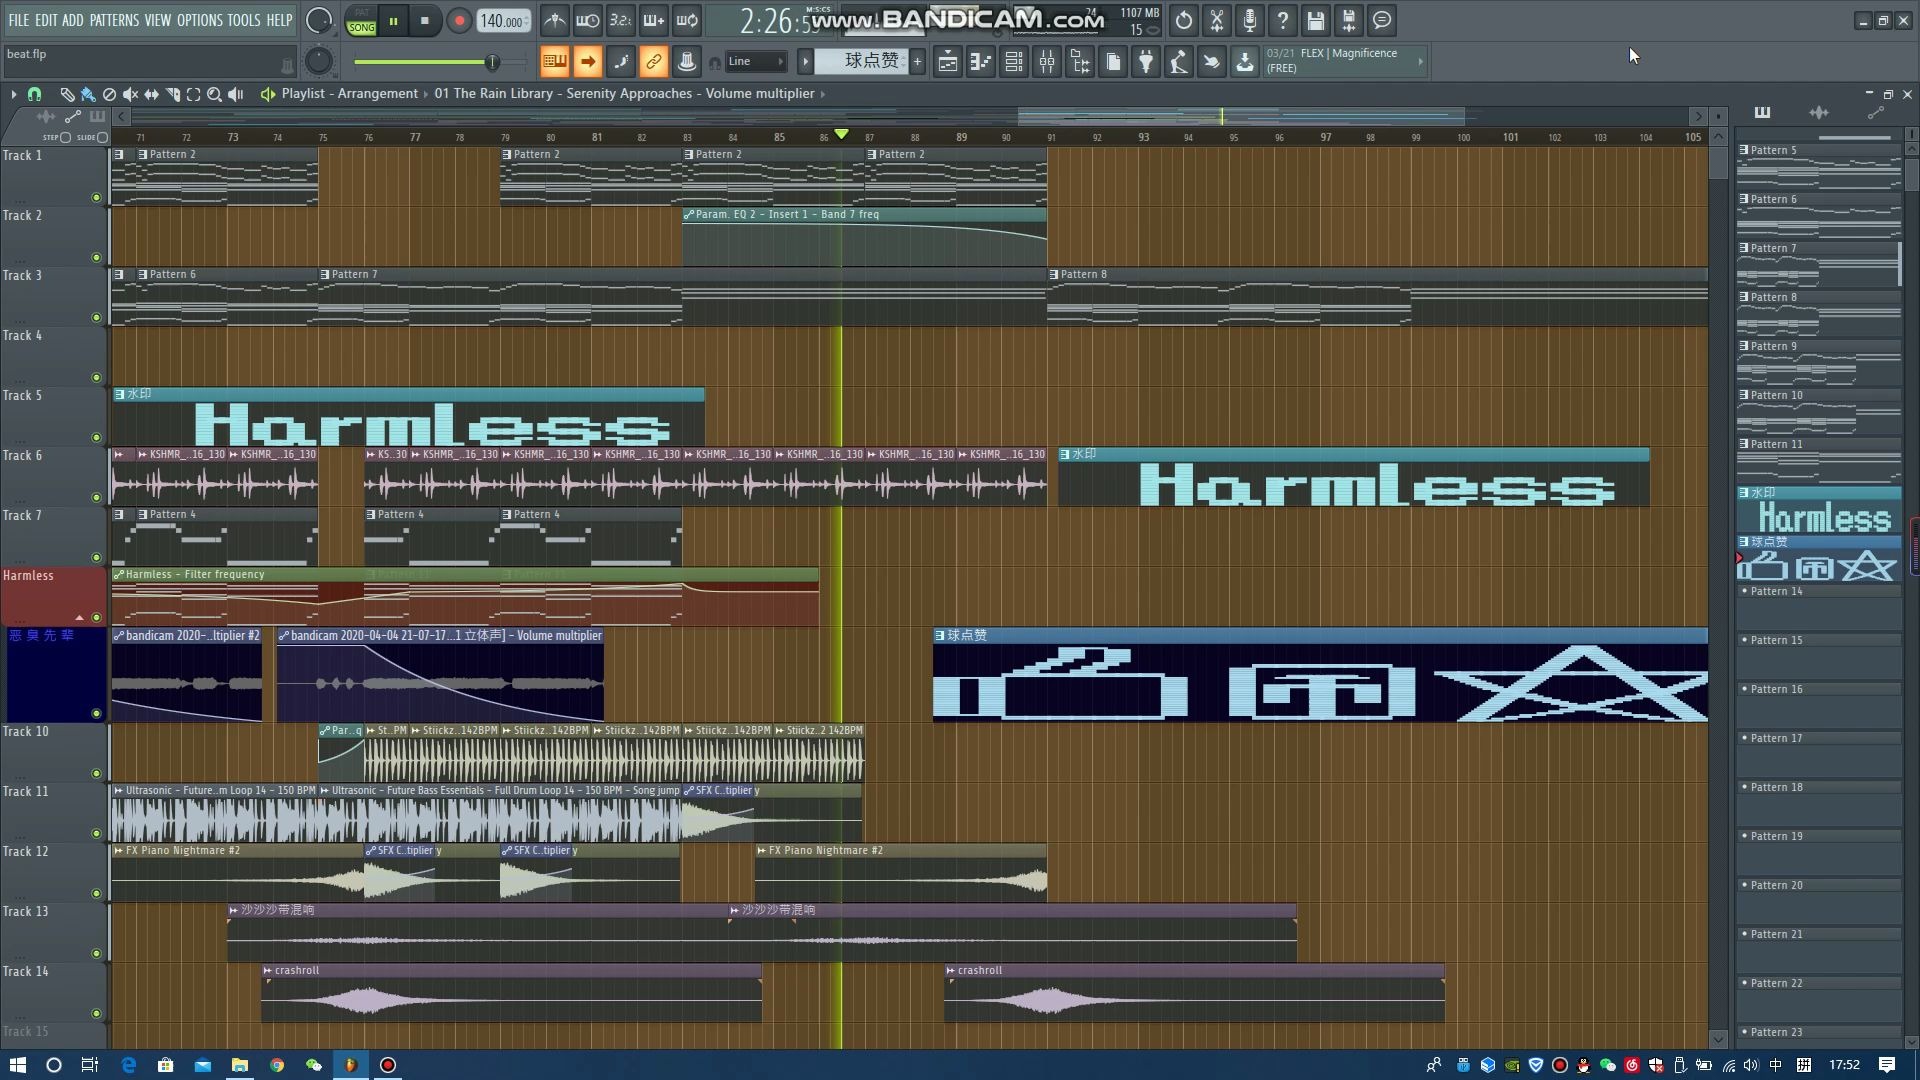Mute the Harmless track green light
Screen dimensions: 1920x1080
97,618
